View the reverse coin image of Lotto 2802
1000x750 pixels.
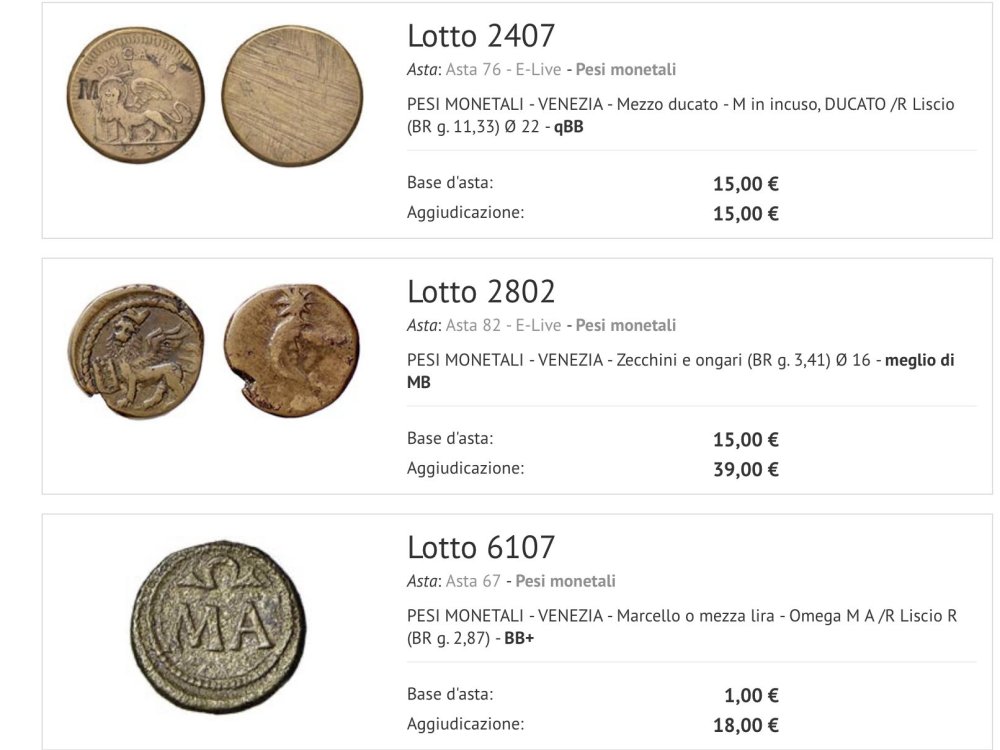coord(291,349)
